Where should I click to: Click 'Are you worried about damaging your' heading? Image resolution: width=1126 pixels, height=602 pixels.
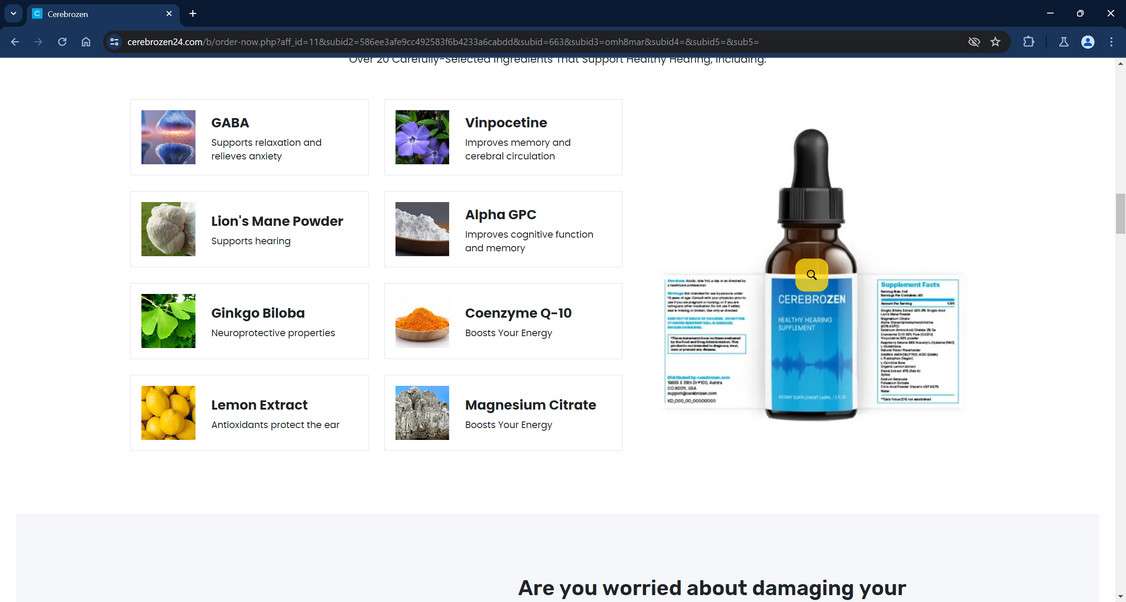coord(712,588)
